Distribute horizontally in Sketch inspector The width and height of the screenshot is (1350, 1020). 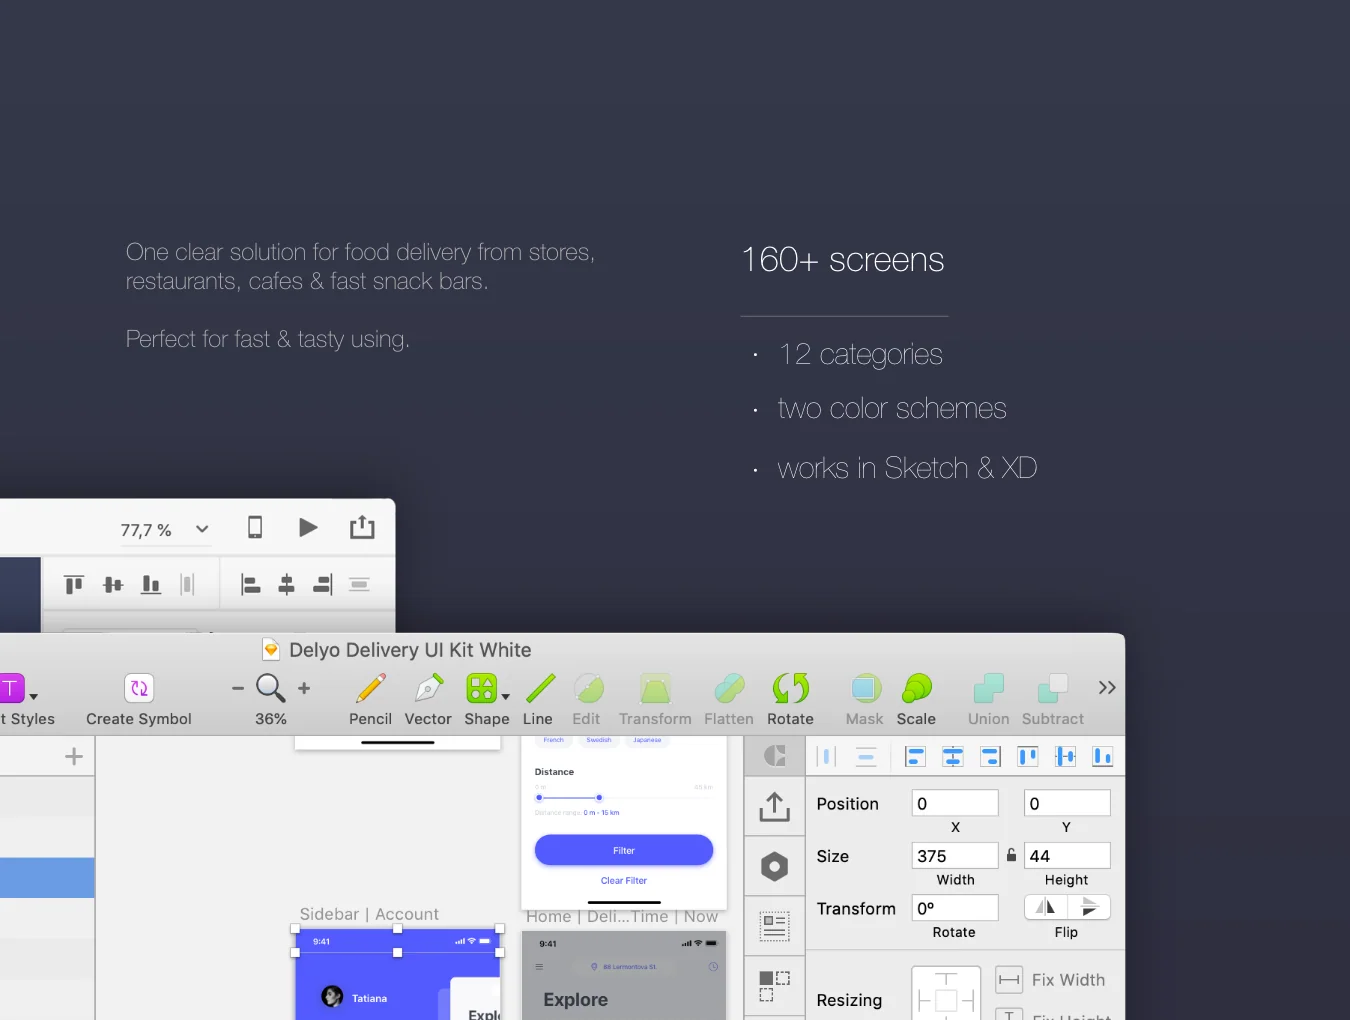pyautogui.click(x=827, y=757)
